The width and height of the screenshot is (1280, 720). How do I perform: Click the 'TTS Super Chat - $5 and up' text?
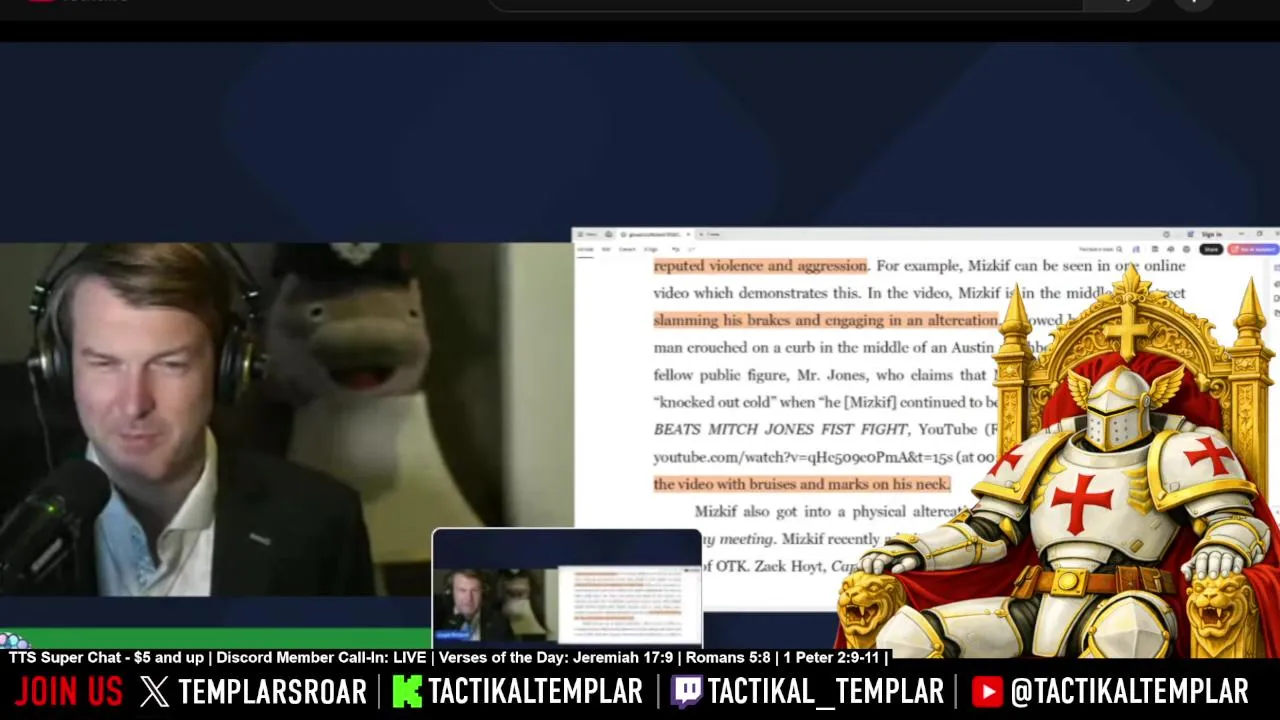pyautogui.click(x=106, y=658)
